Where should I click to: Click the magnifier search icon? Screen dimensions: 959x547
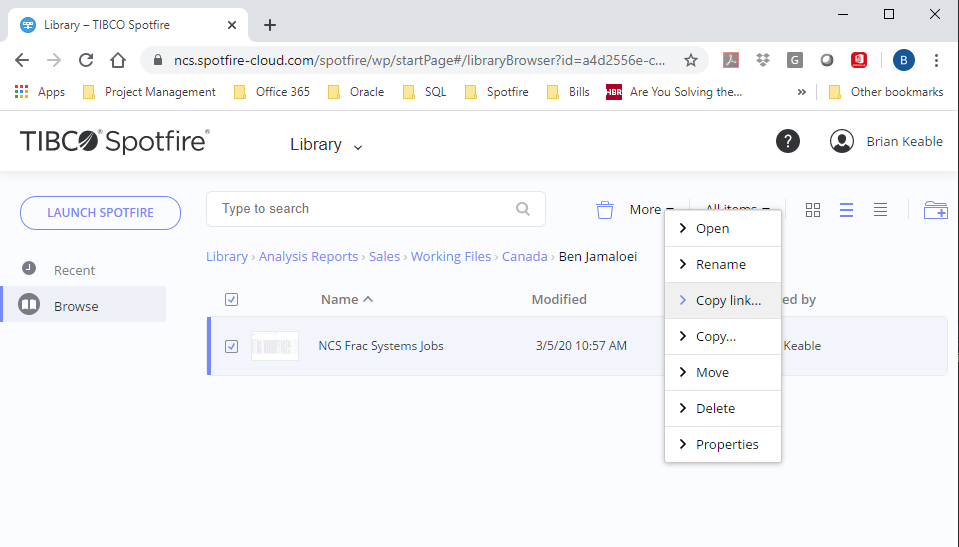[x=523, y=209]
